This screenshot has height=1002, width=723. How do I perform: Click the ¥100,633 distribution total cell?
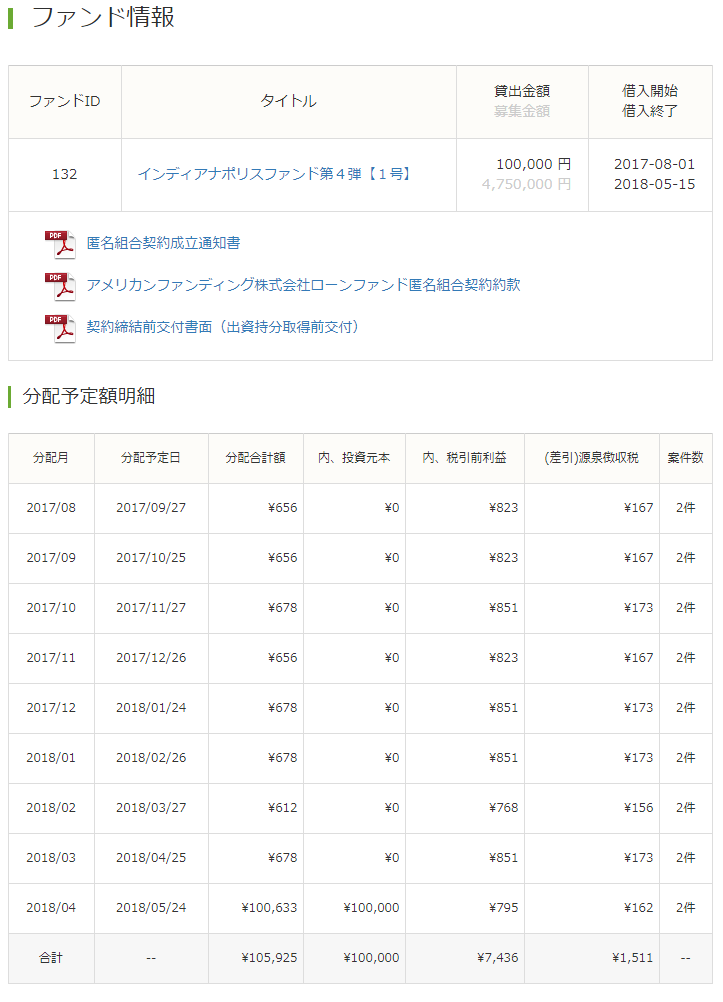click(269, 908)
